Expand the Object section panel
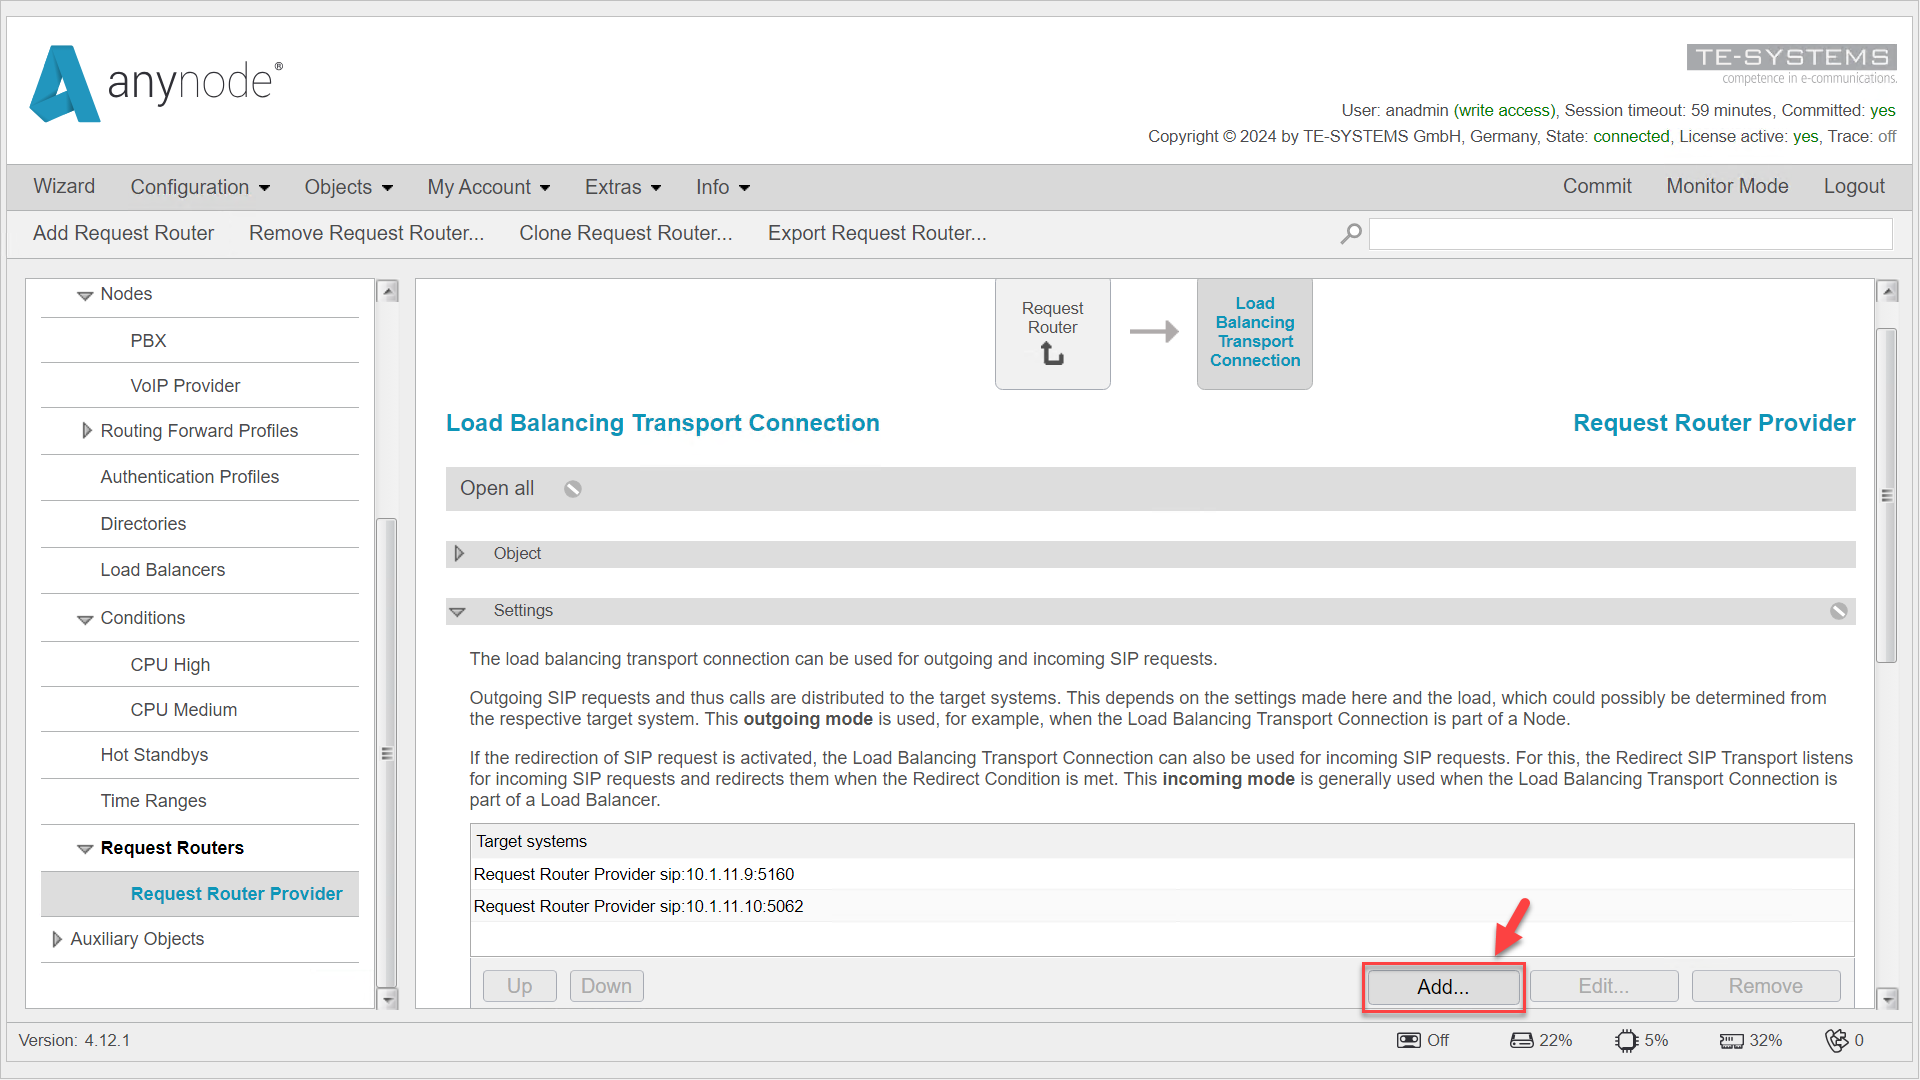Screen dimensions: 1920x1080 click(x=460, y=553)
